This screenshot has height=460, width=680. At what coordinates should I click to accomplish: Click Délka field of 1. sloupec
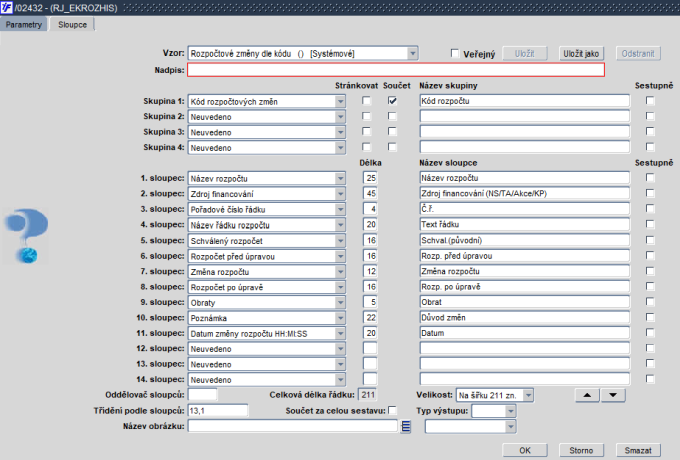point(370,178)
